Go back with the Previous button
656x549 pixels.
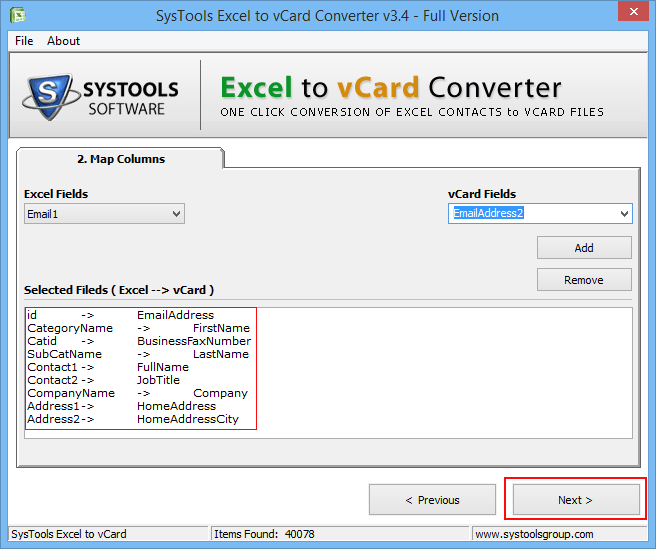coord(432,500)
